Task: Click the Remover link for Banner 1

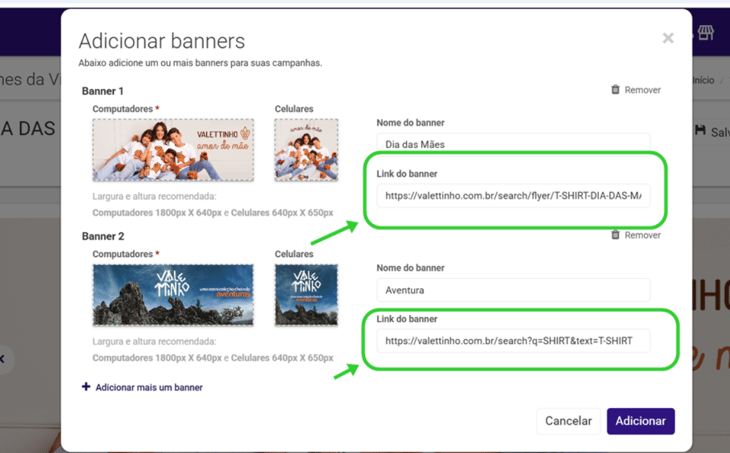Action: pos(642,90)
